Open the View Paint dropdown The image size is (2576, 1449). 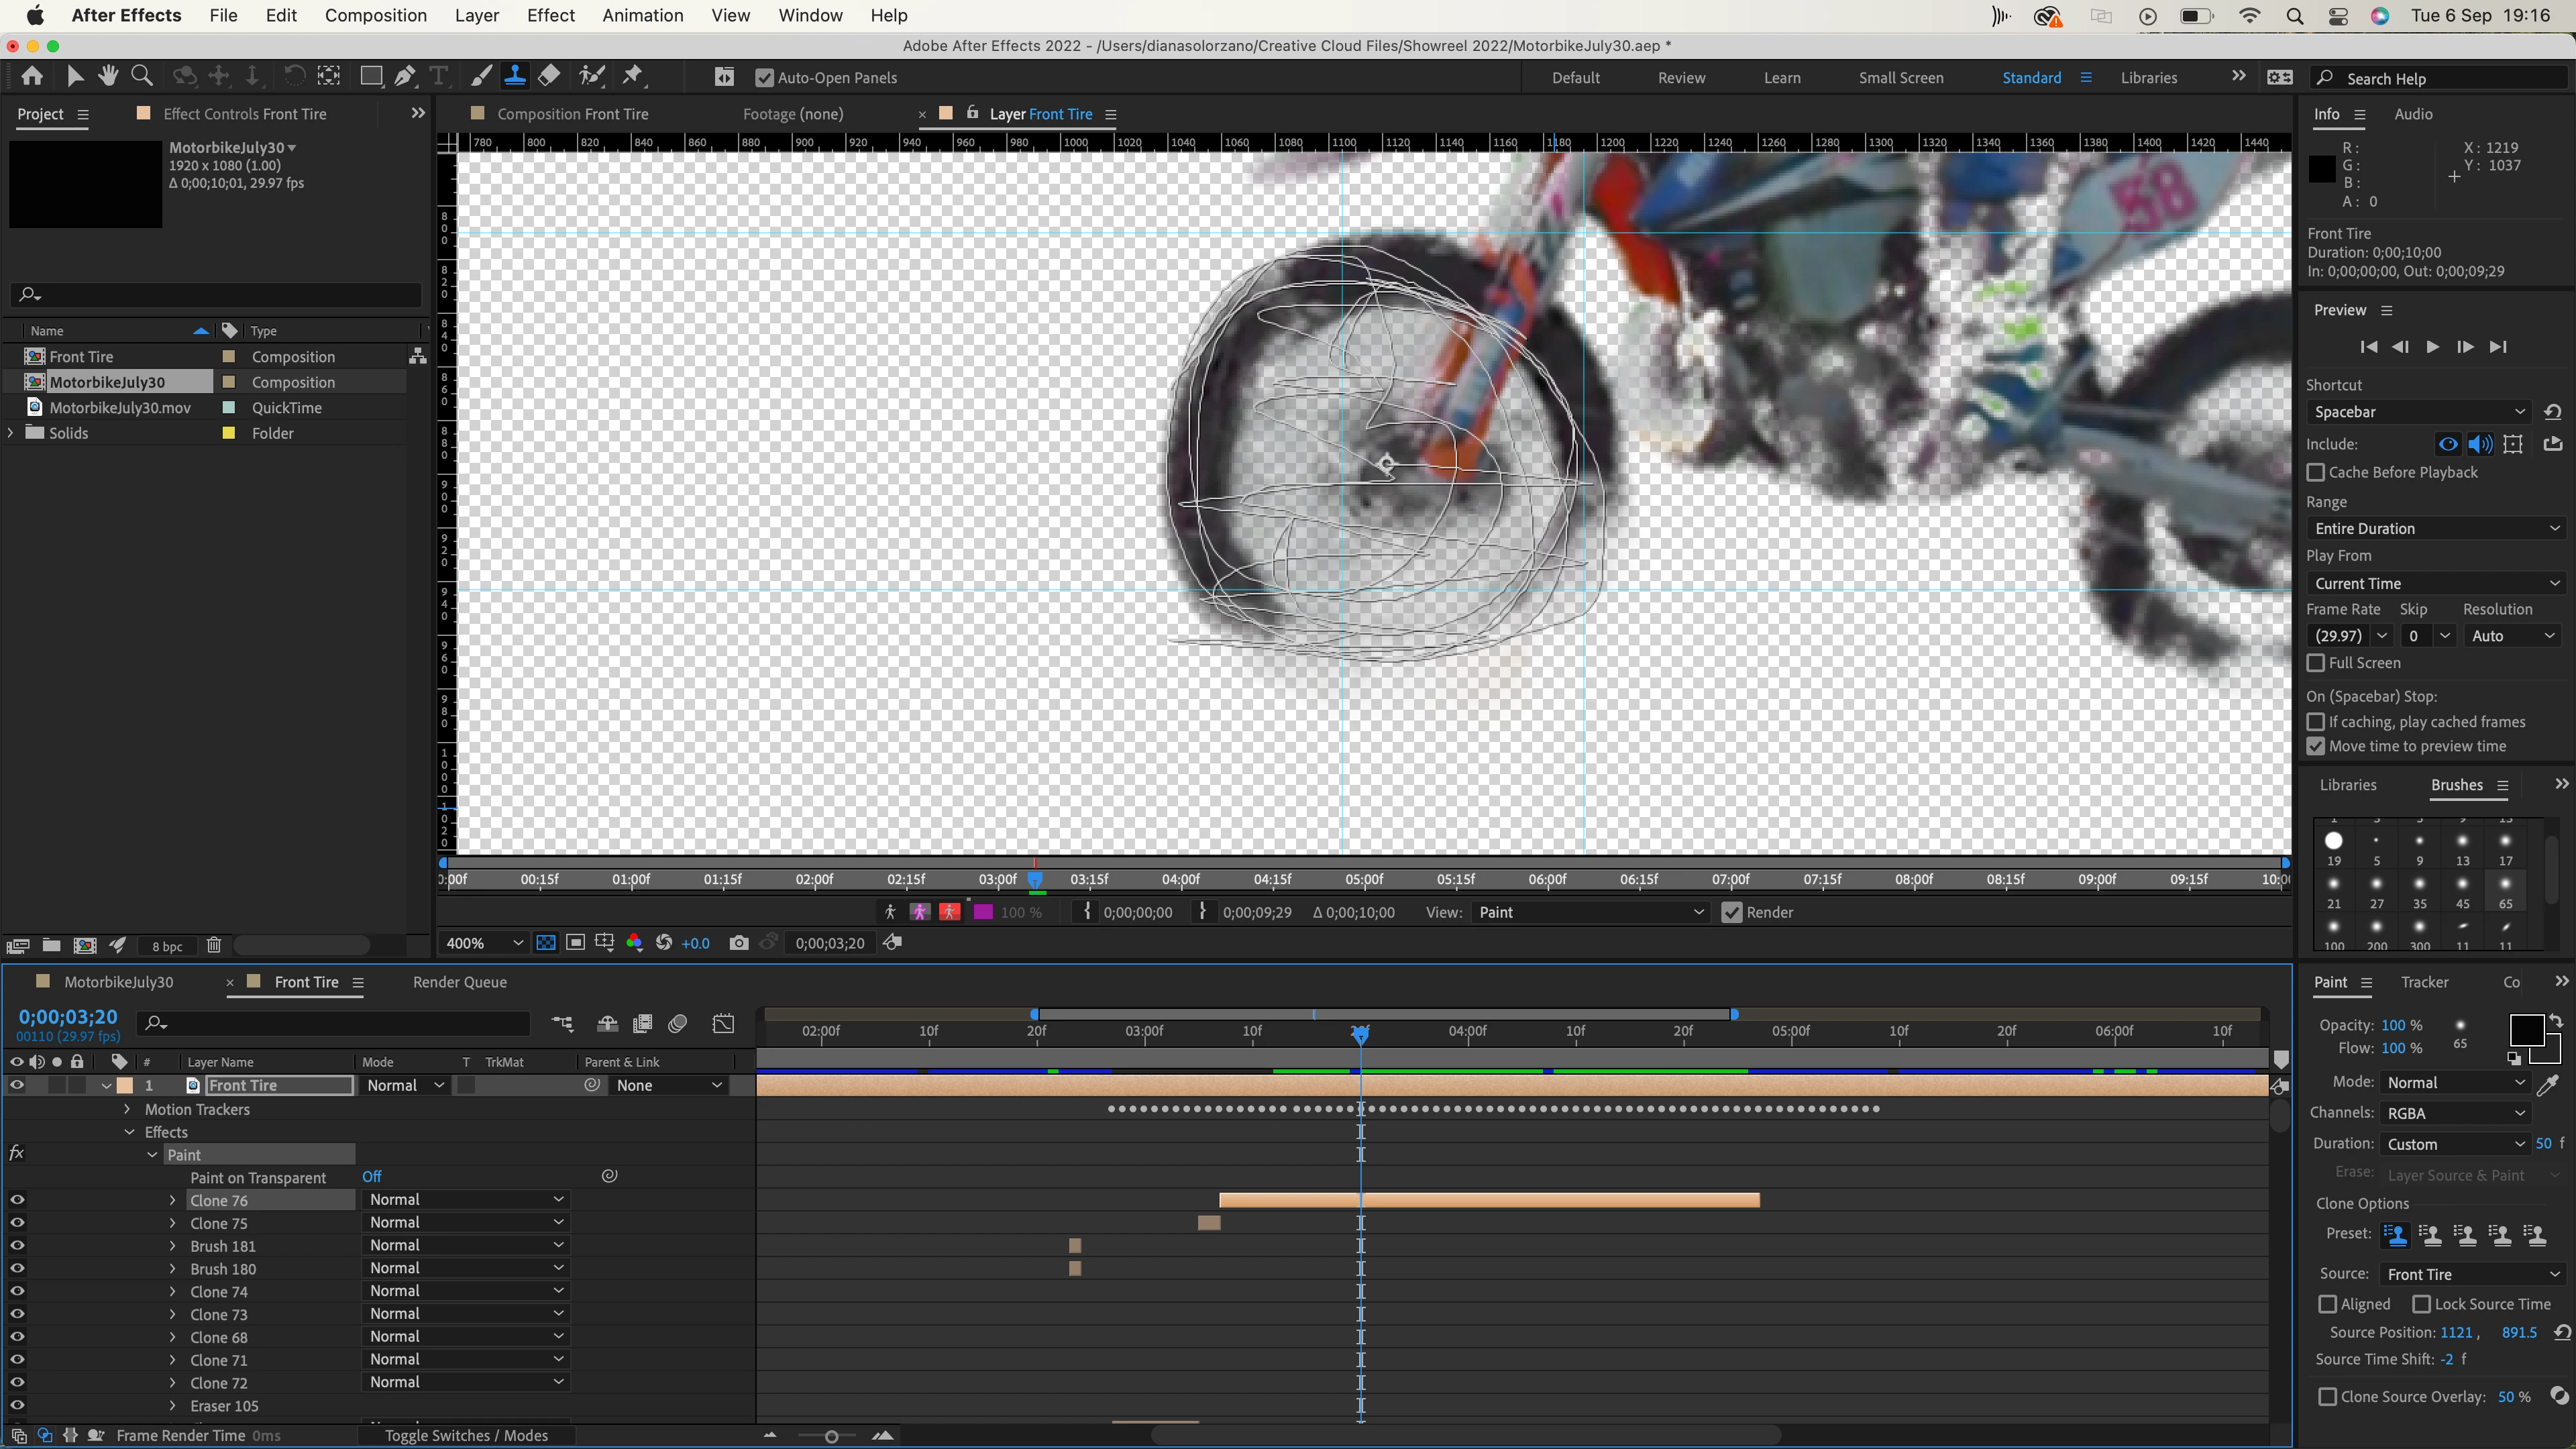[1589, 912]
